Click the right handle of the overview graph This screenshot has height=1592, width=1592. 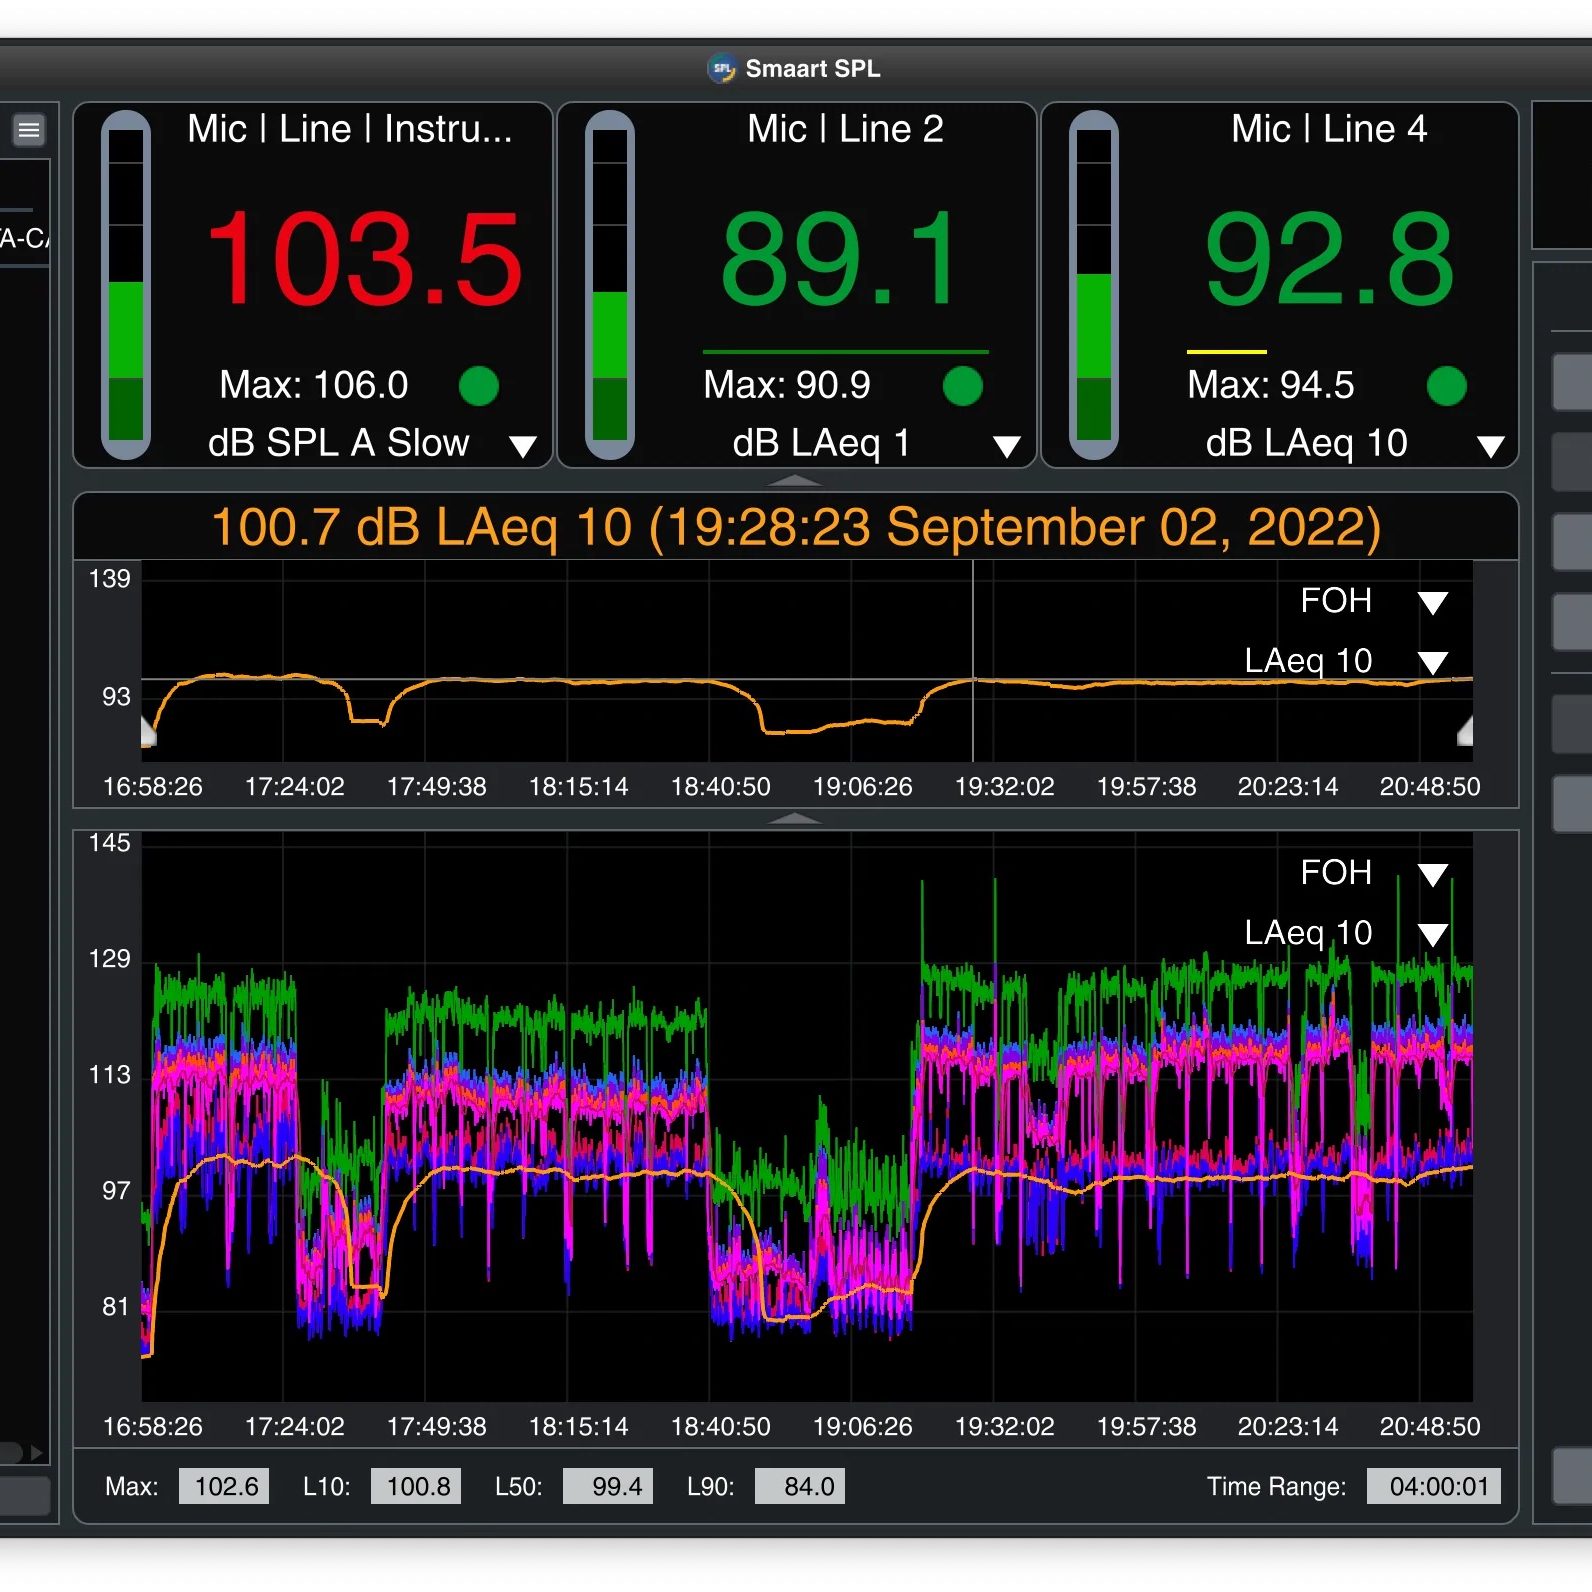[x=1465, y=732]
